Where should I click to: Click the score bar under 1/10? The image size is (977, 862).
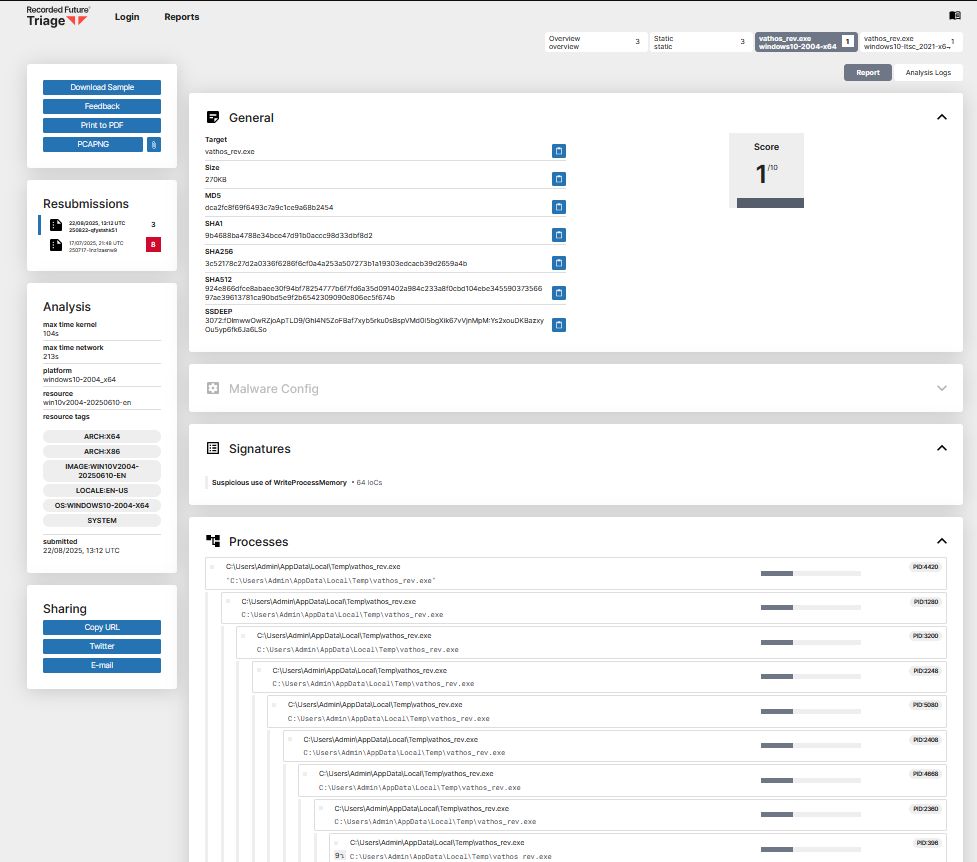770,203
